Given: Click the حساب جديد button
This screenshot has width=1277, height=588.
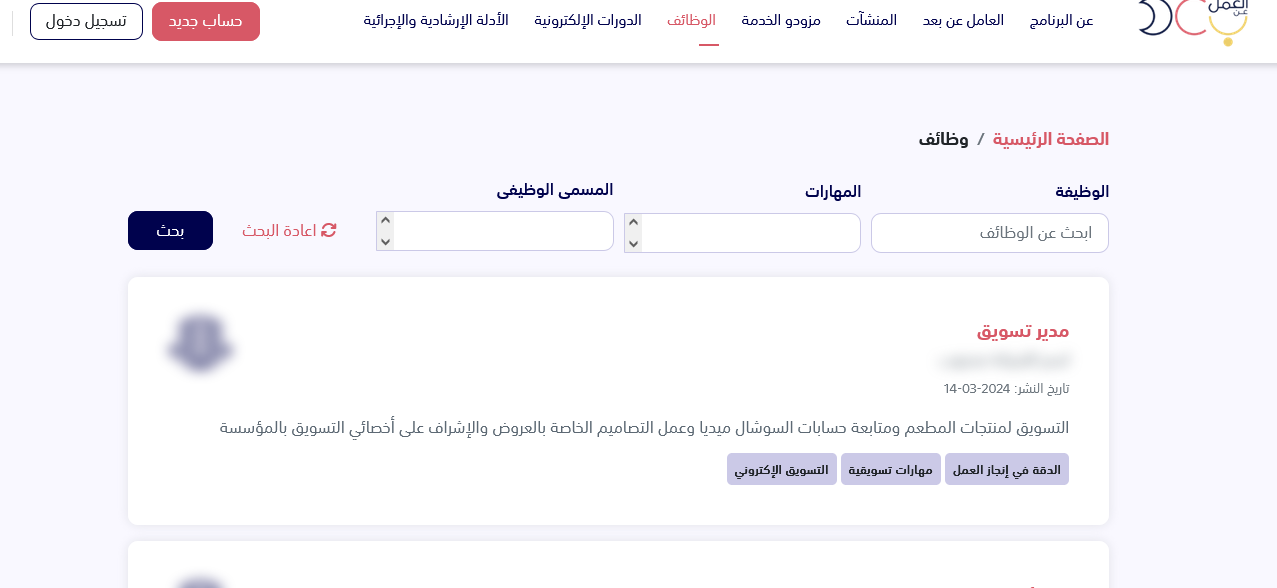Looking at the screenshot, I should point(206,21).
